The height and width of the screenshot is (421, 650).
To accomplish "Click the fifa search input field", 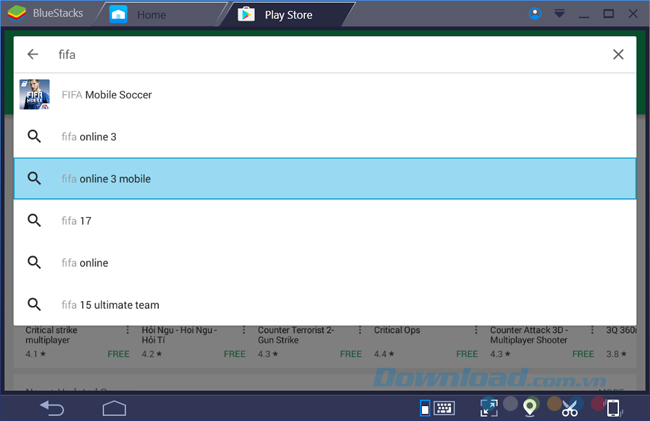I will (325, 54).
